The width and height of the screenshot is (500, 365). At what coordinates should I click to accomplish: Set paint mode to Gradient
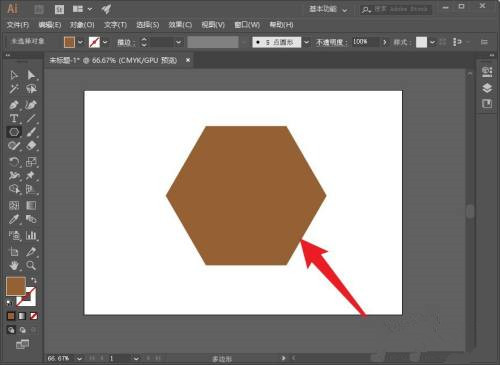coord(22,316)
